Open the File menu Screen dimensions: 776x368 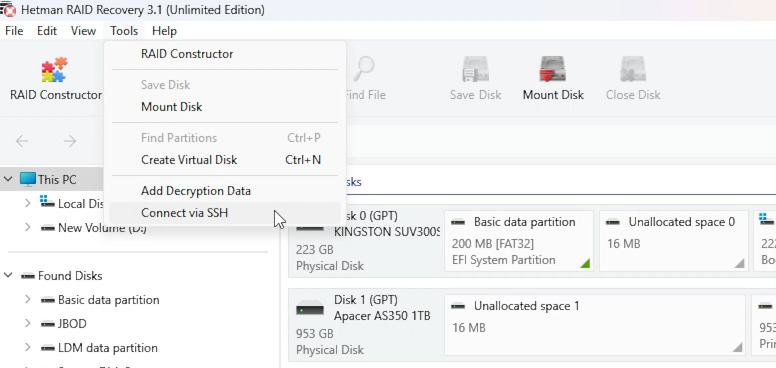[x=14, y=31]
